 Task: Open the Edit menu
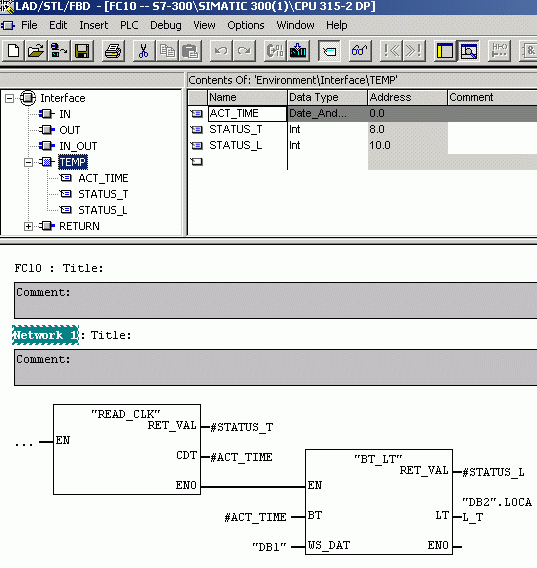[58, 25]
